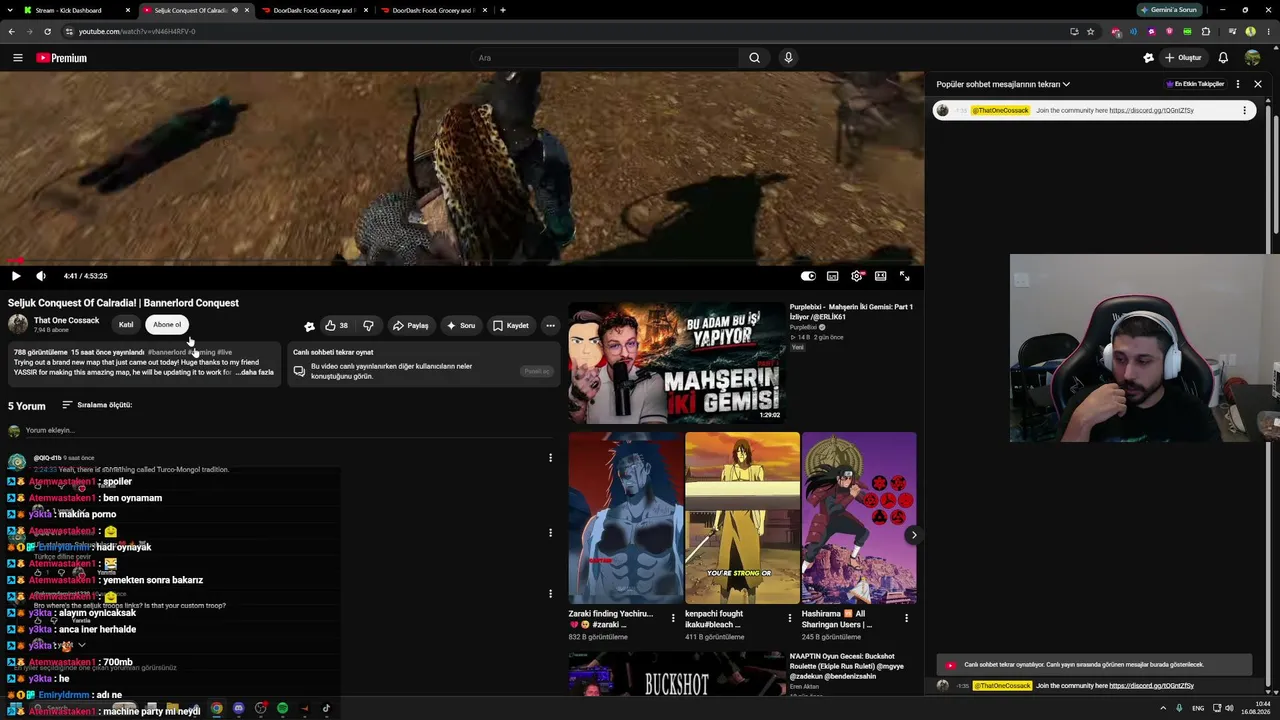Image resolution: width=1280 pixels, height=720 pixels.
Task: Open the subtitles control in the player
Action: tap(832, 276)
